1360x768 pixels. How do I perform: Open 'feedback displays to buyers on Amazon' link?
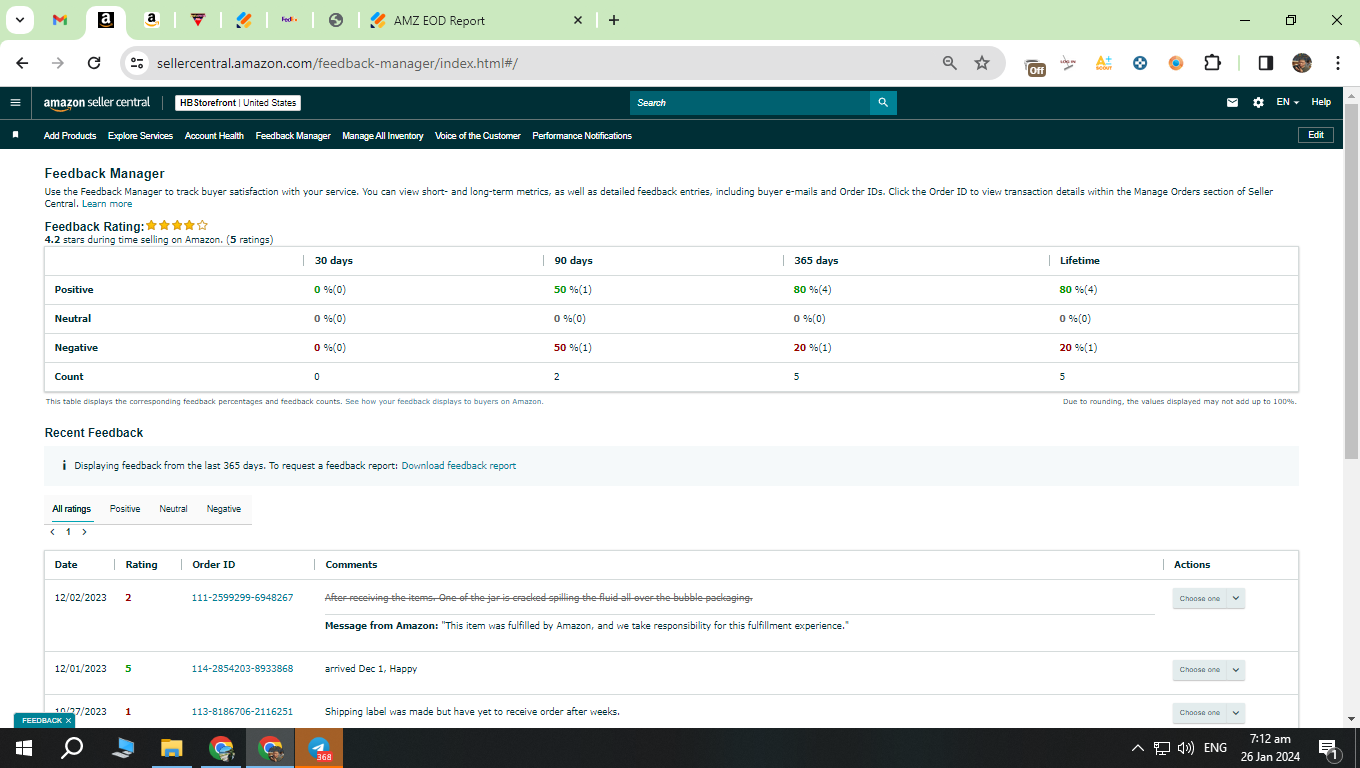click(444, 401)
